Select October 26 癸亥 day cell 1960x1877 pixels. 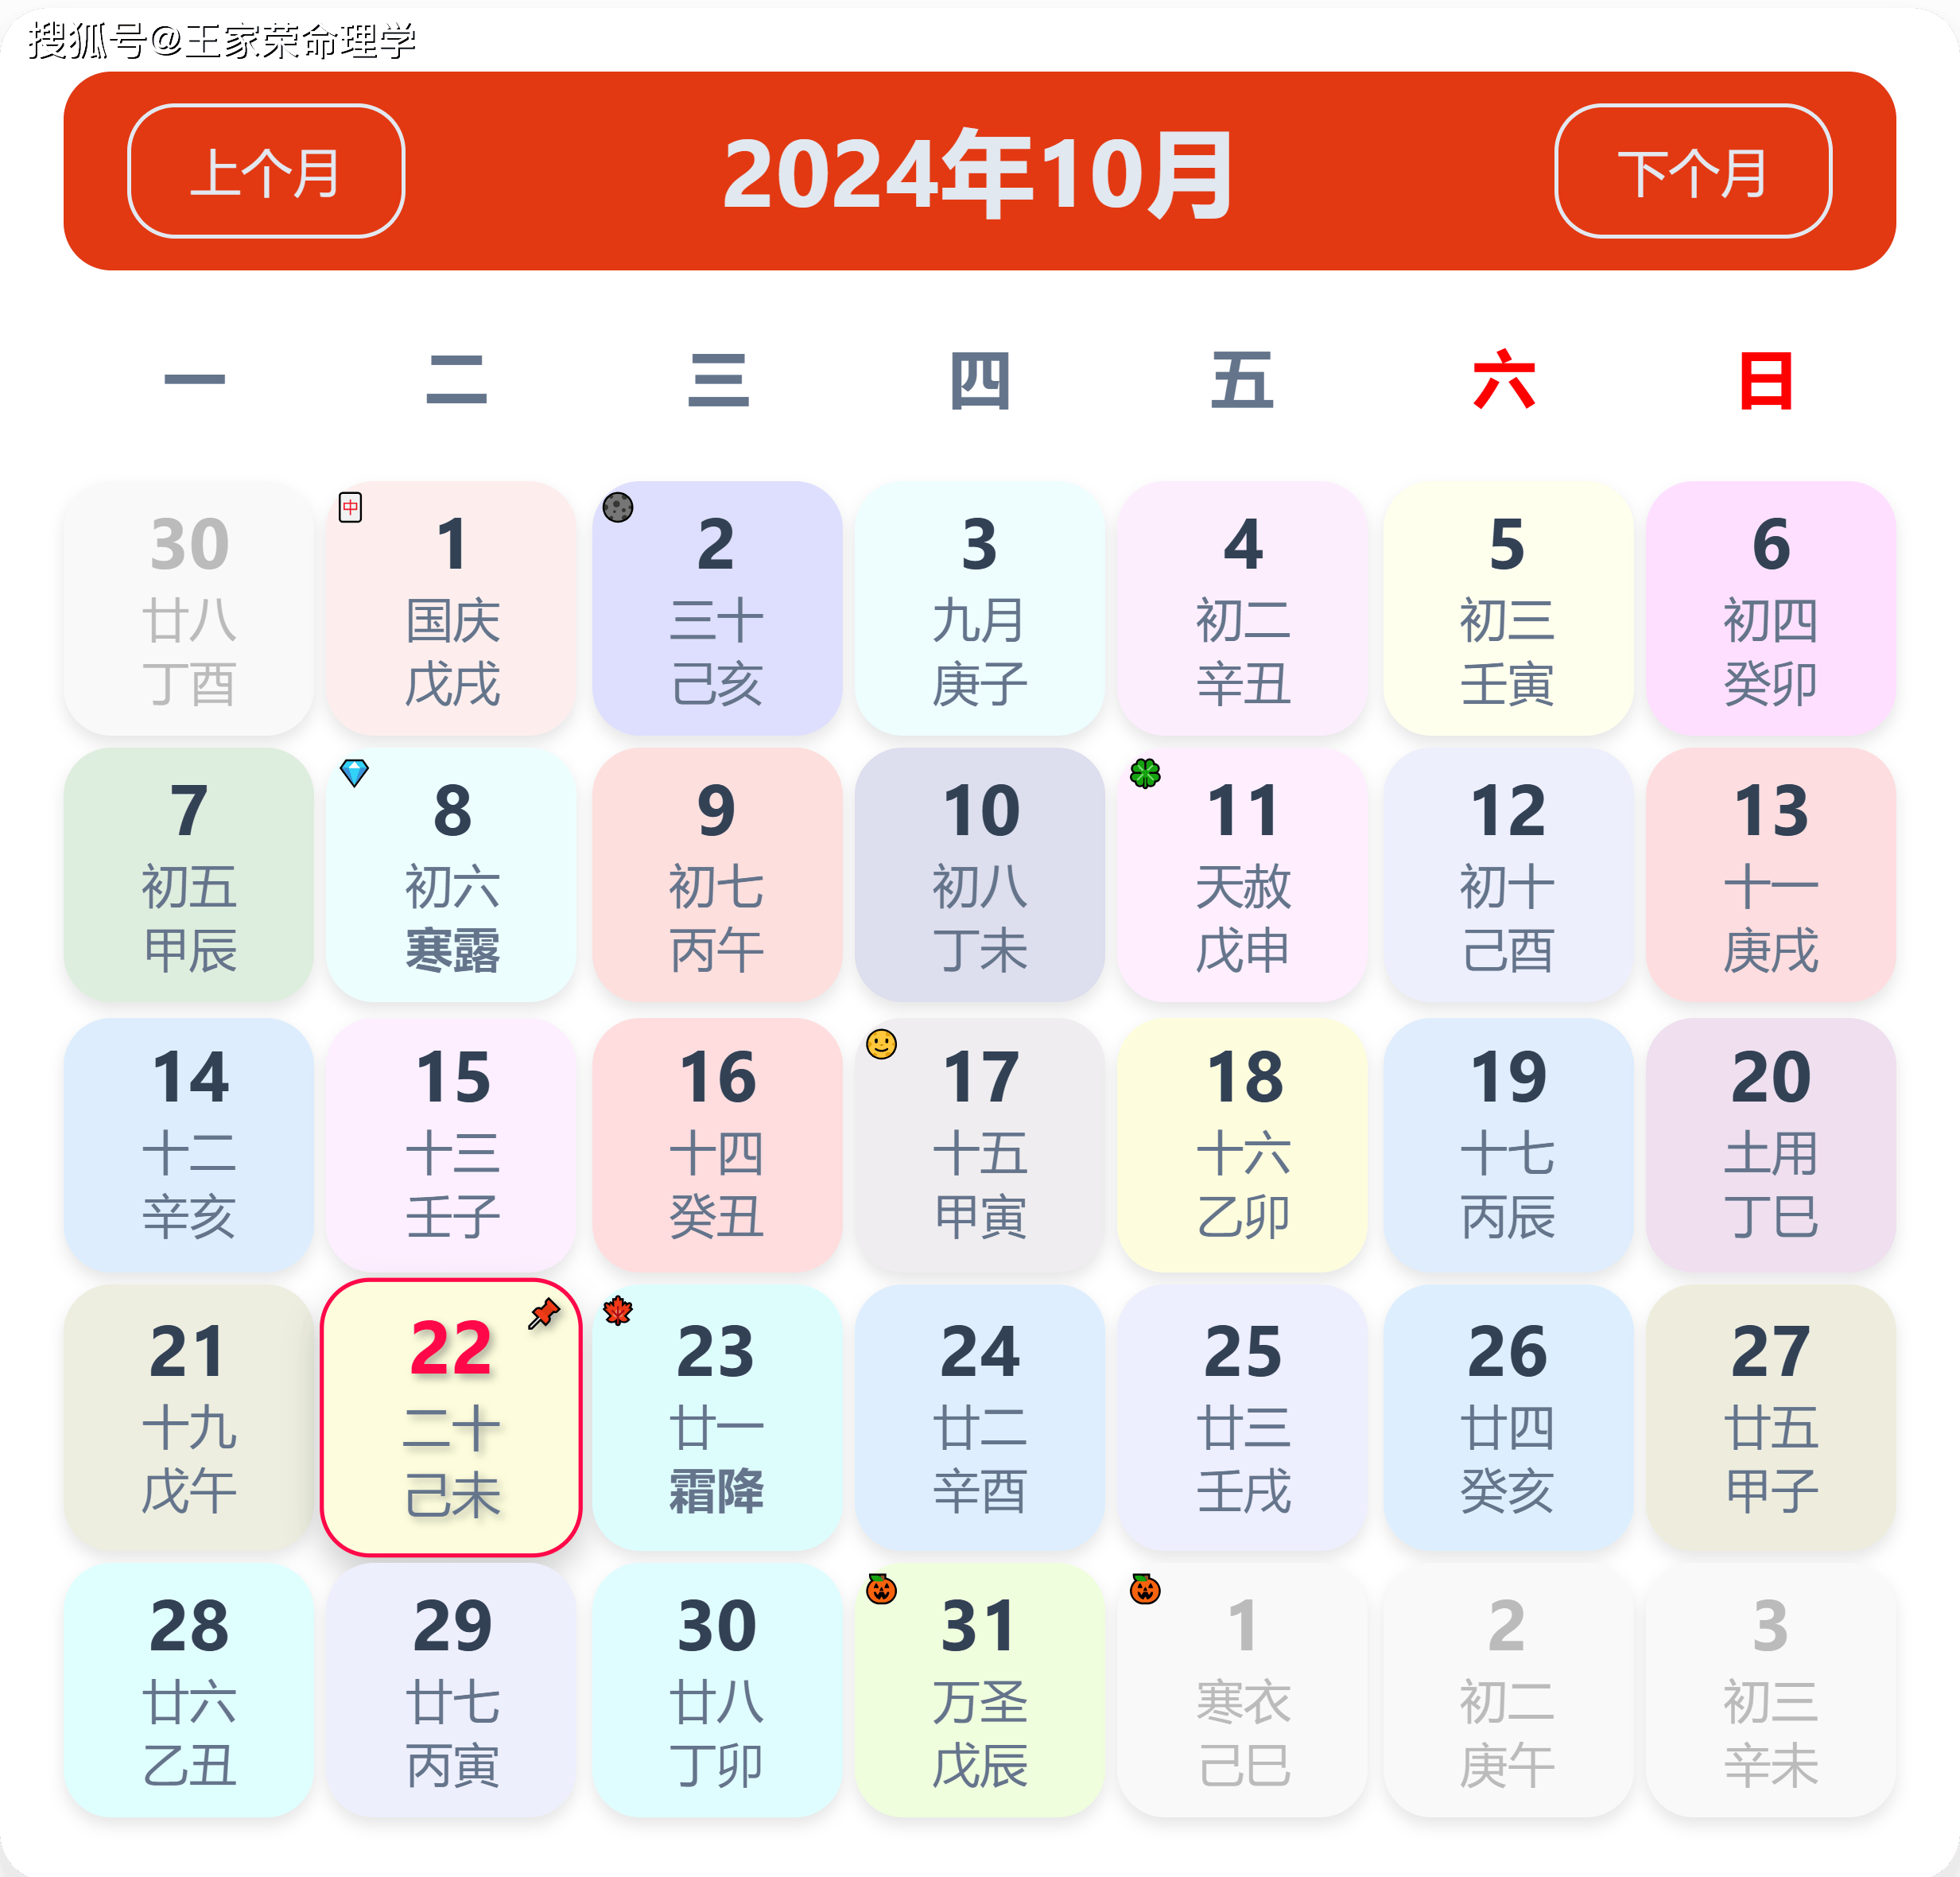point(1508,1418)
